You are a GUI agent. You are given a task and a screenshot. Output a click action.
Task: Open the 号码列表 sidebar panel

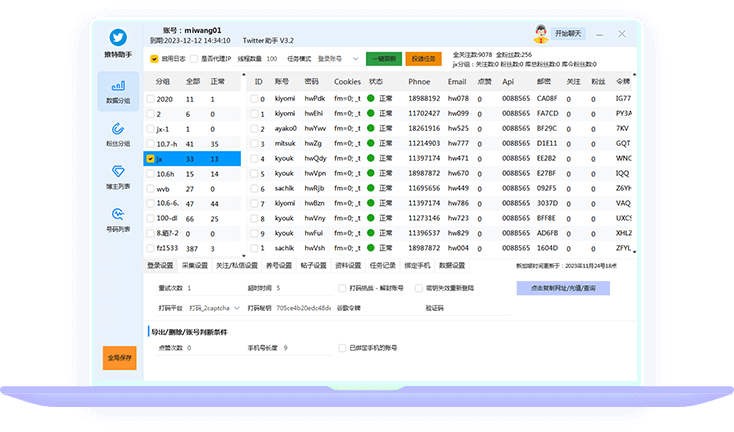tap(118, 219)
